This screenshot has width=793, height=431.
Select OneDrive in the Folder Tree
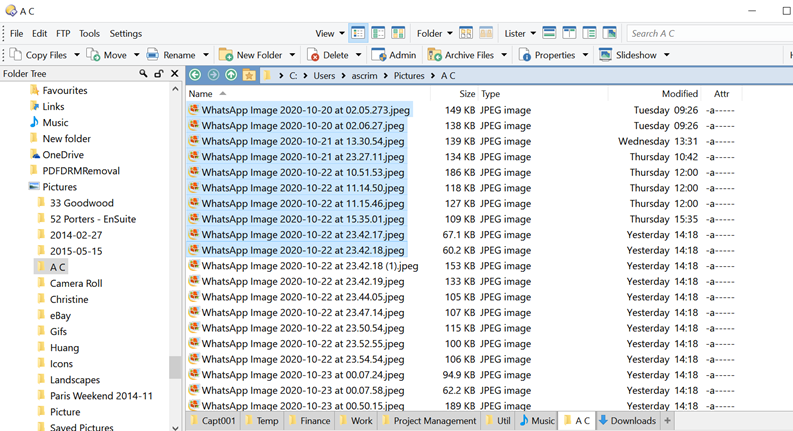click(x=63, y=155)
